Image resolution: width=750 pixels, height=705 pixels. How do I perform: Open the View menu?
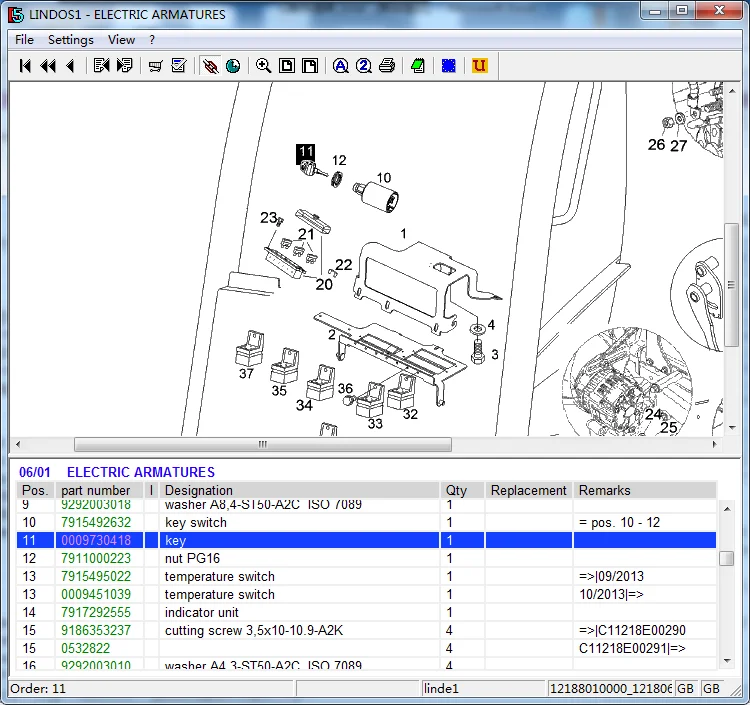point(121,40)
